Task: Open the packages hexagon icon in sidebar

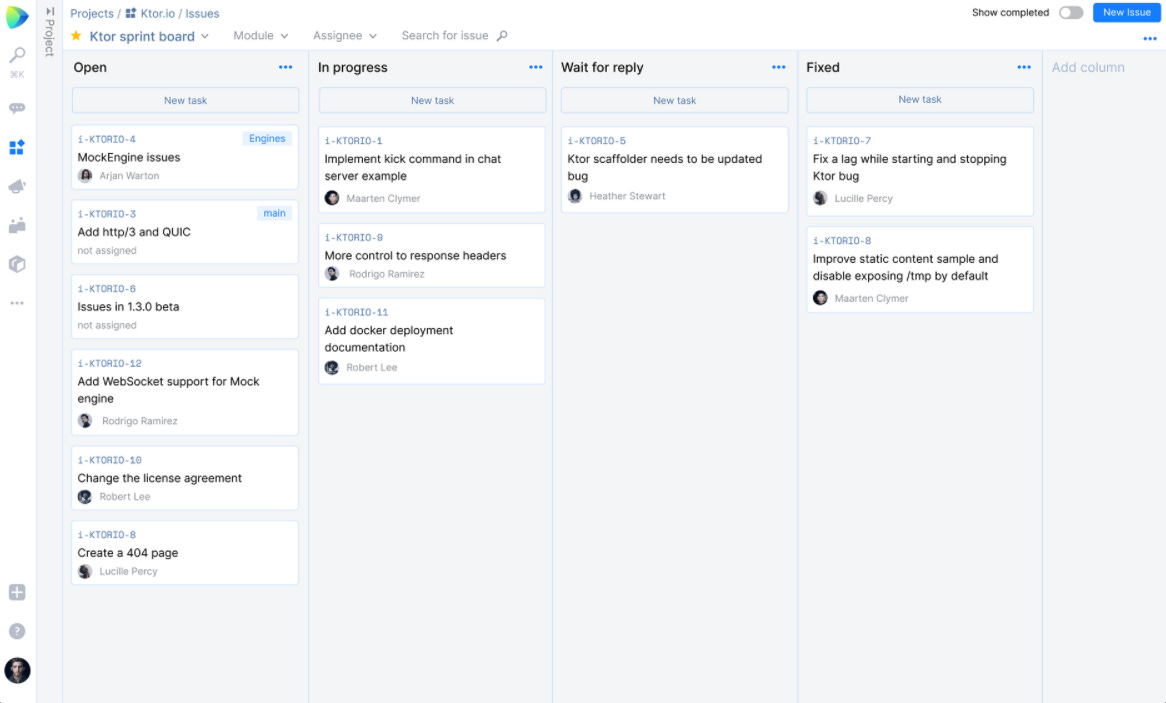Action: coord(17,264)
